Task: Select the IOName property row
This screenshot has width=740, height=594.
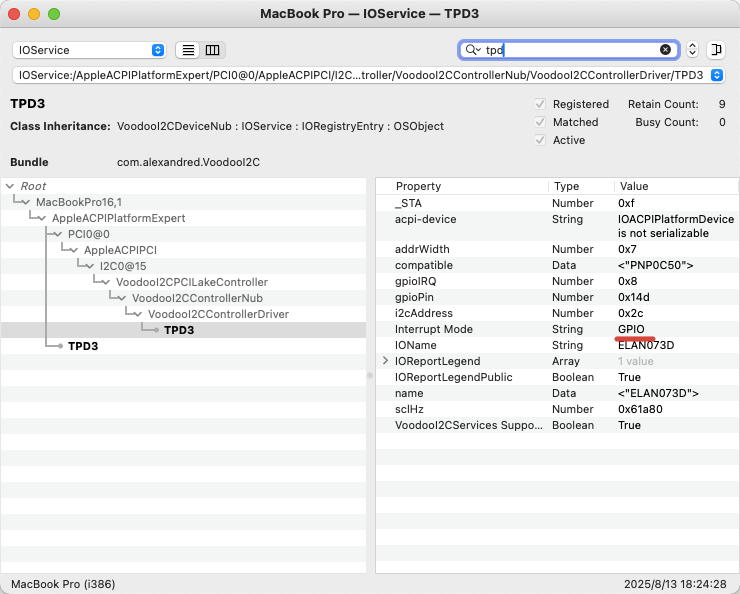Action: pyautogui.click(x=557, y=345)
